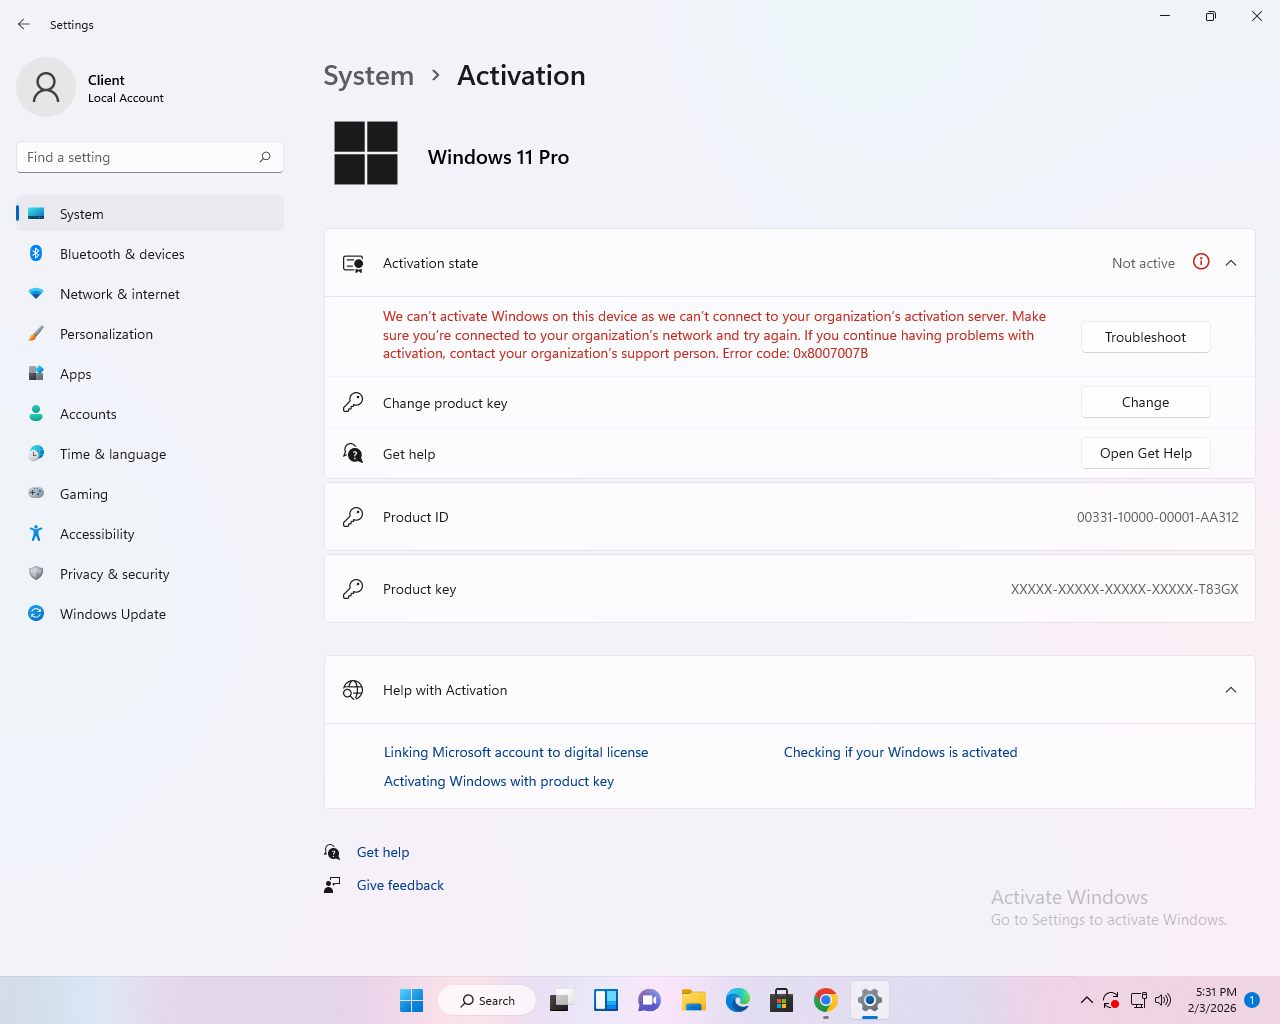Click the back arrow in Settings header
The image size is (1280, 1024).
[24, 24]
